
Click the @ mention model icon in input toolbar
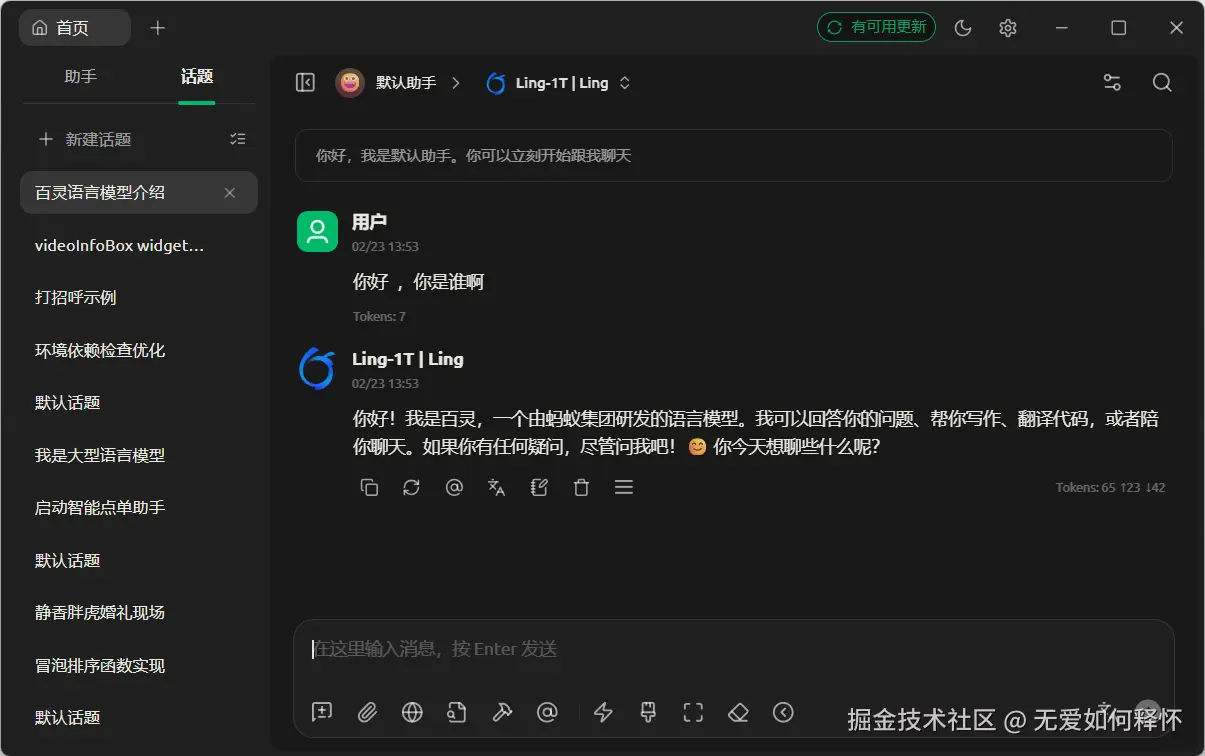click(x=547, y=712)
